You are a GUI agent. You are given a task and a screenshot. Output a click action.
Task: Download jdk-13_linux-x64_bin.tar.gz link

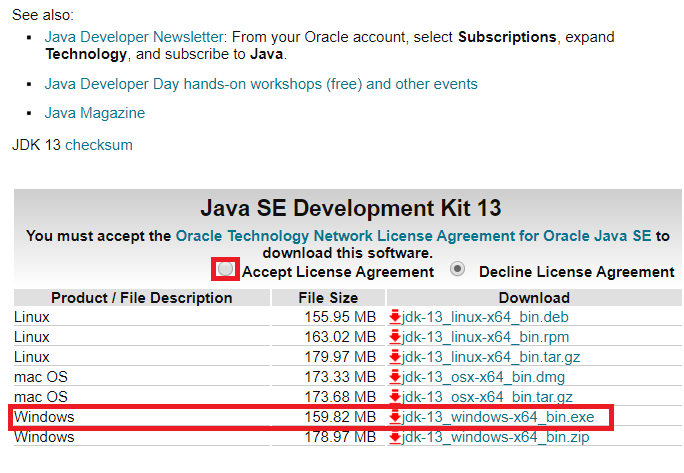click(x=491, y=357)
